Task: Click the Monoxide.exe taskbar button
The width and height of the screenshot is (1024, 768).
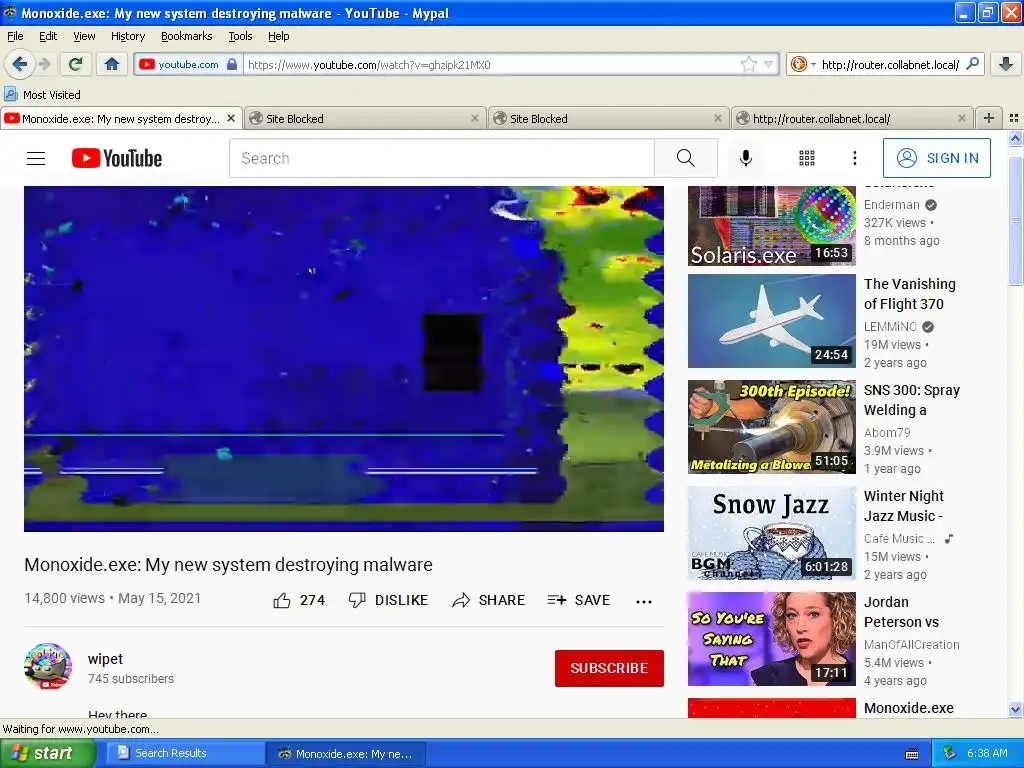Action: pos(347,754)
